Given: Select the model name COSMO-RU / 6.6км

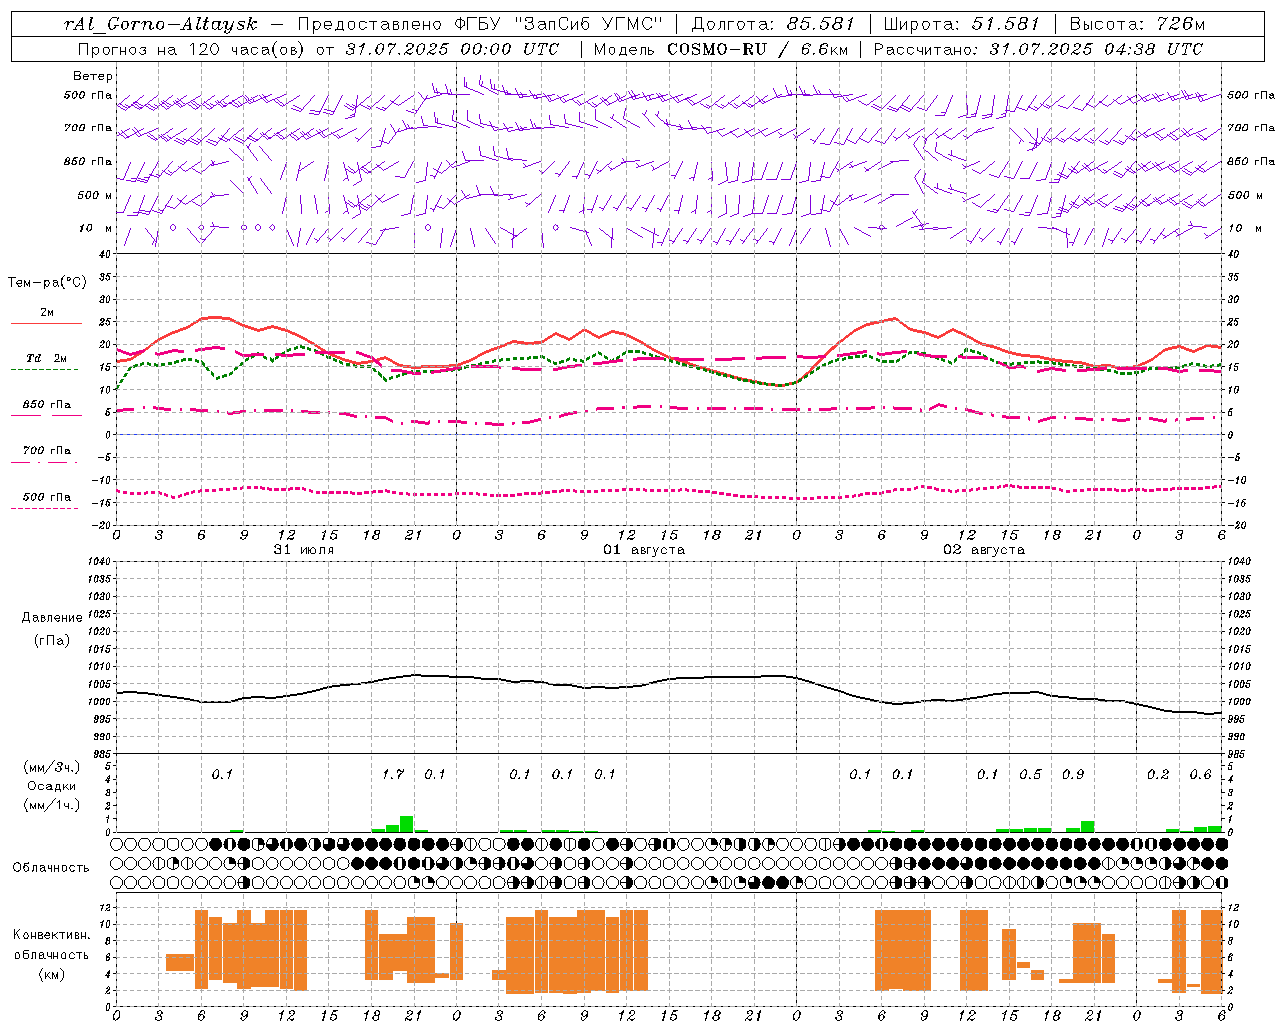Looking at the screenshot, I should click(758, 49).
